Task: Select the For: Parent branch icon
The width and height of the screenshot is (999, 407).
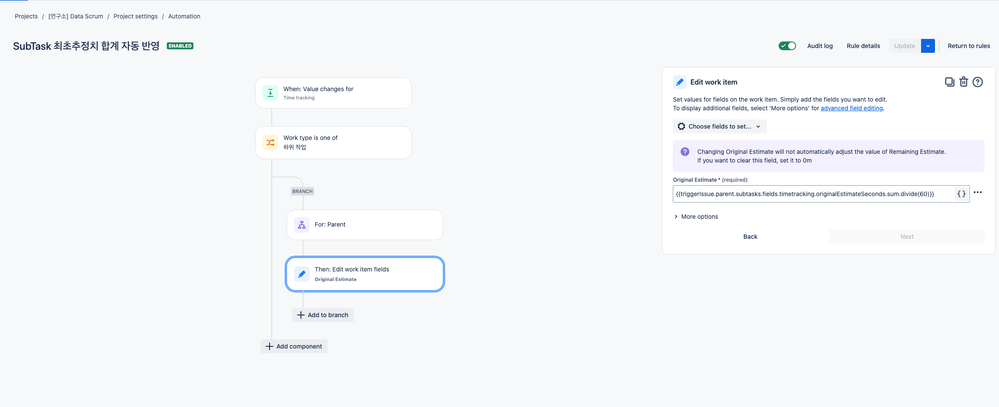Action: point(302,225)
